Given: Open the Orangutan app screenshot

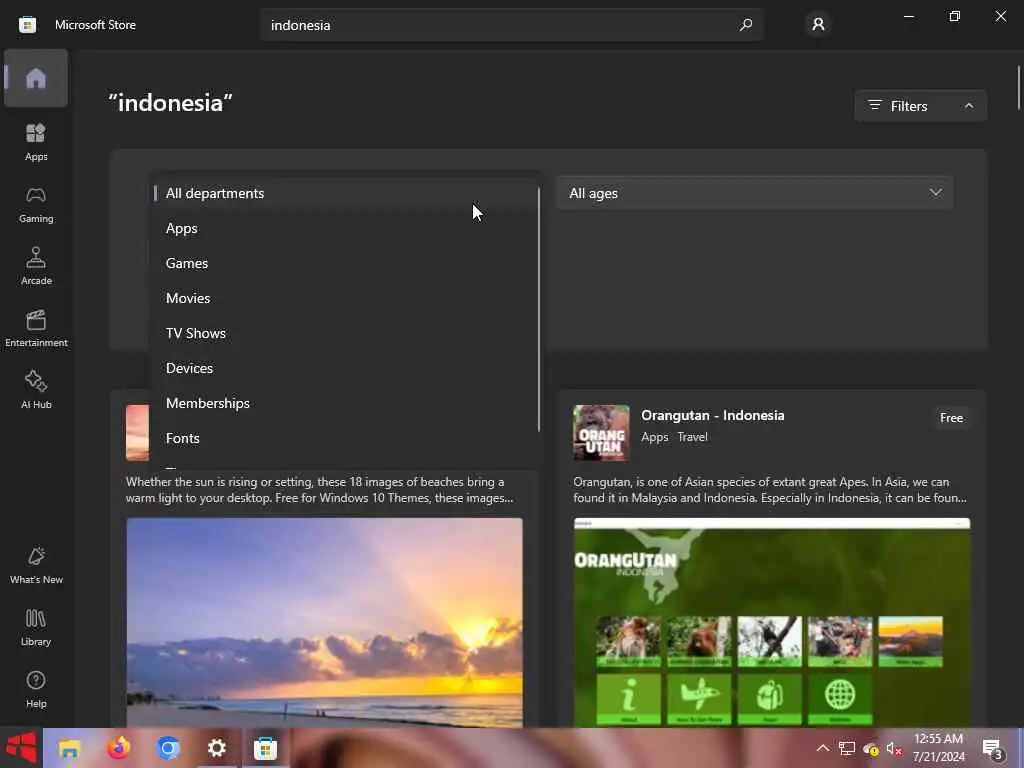Looking at the screenshot, I should click(772, 622).
